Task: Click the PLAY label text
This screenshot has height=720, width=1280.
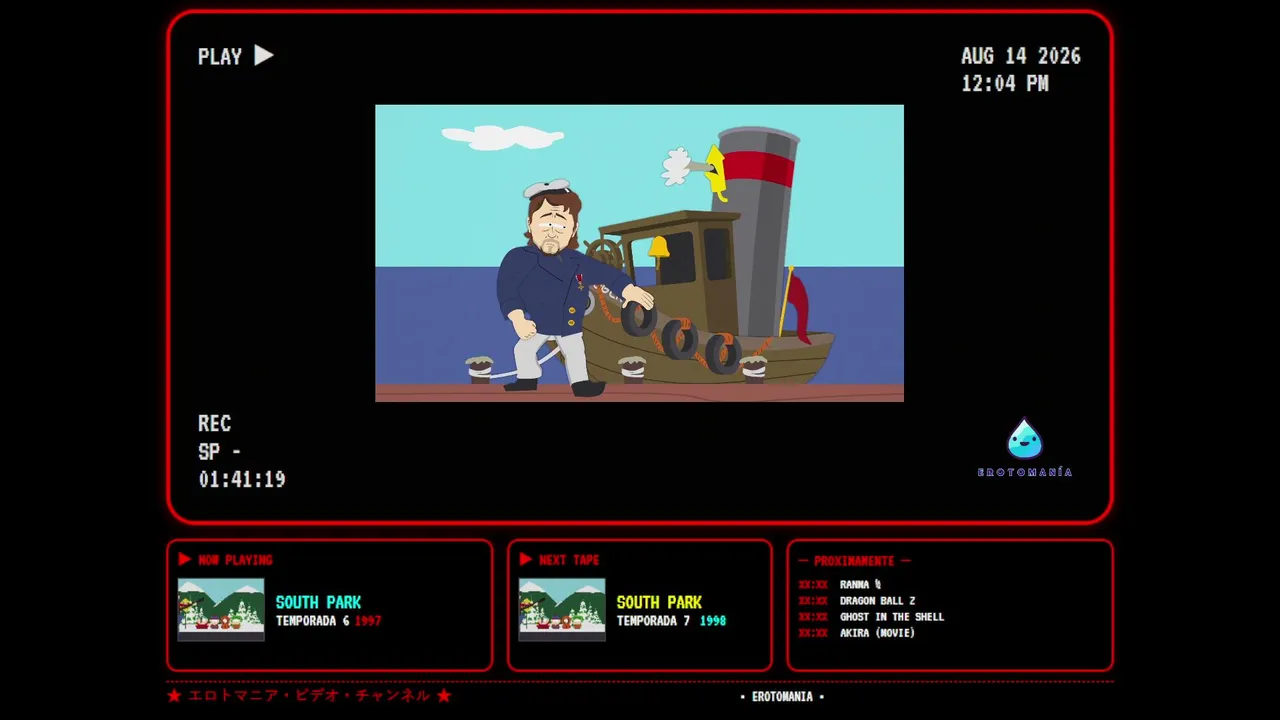Action: click(x=220, y=57)
